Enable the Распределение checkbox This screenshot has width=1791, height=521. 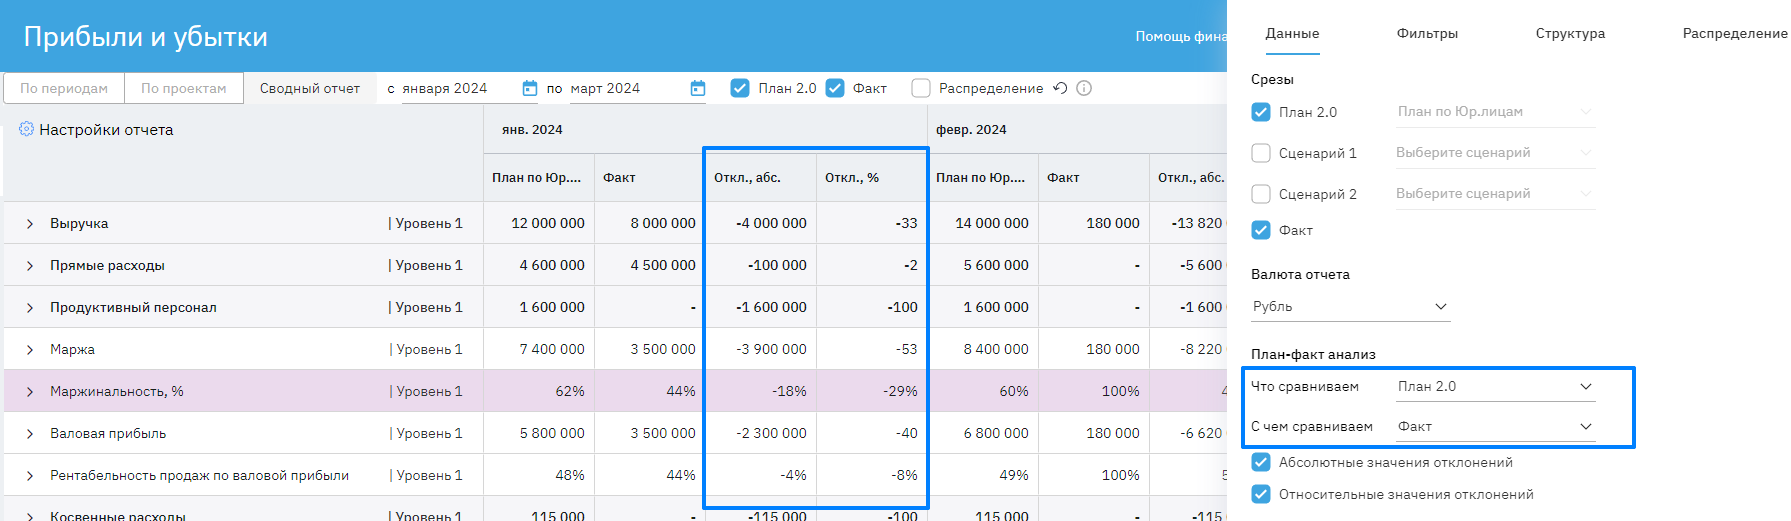(921, 88)
